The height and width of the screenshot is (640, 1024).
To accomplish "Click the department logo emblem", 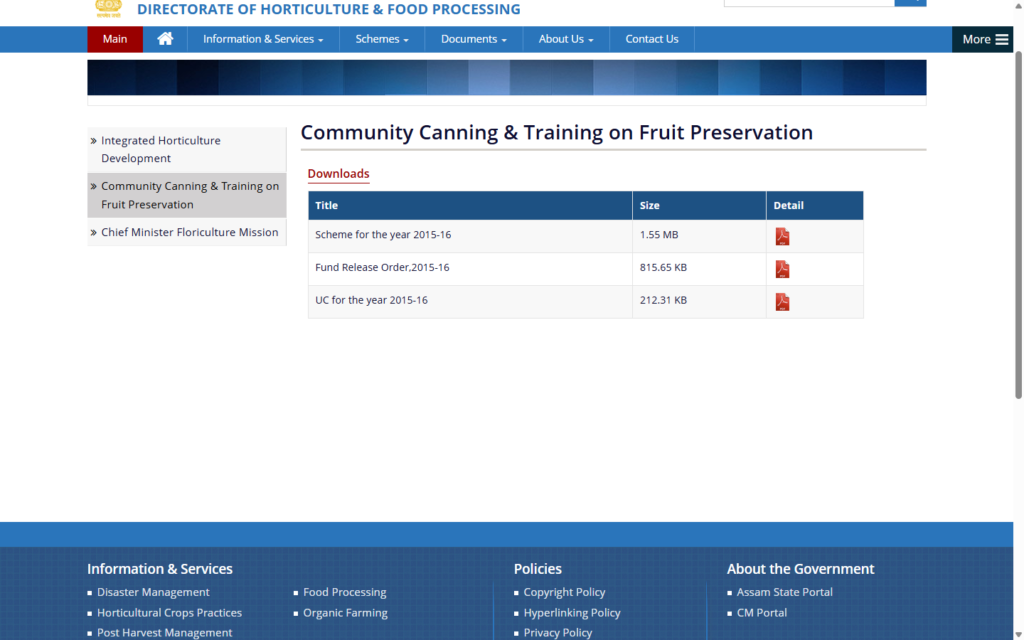I will [x=108, y=8].
